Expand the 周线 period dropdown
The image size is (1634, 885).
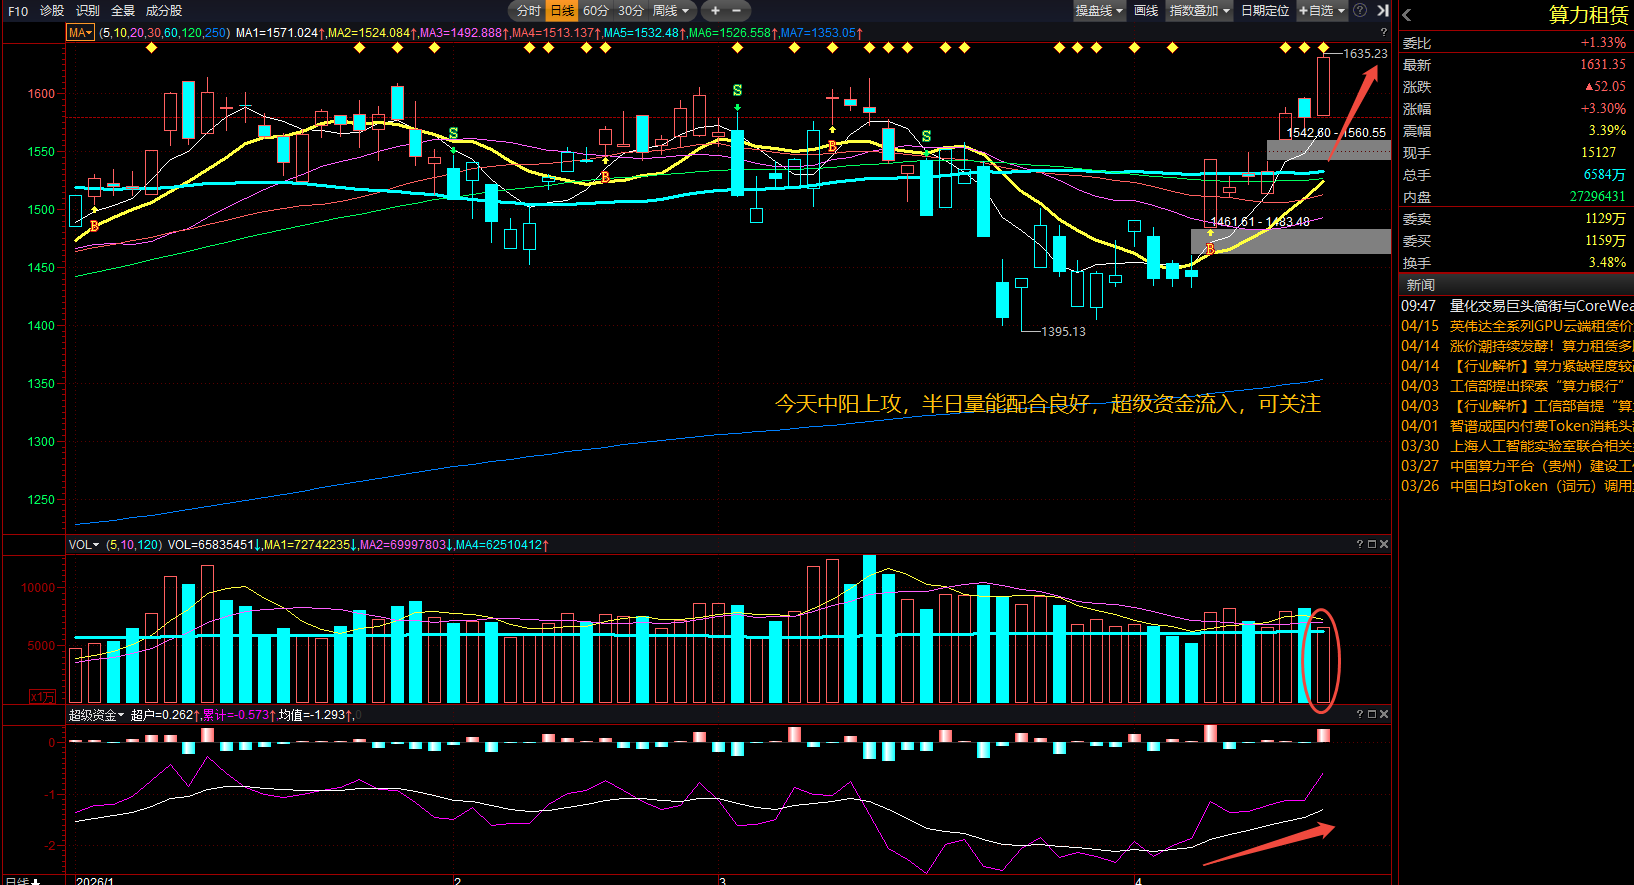pyautogui.click(x=671, y=11)
